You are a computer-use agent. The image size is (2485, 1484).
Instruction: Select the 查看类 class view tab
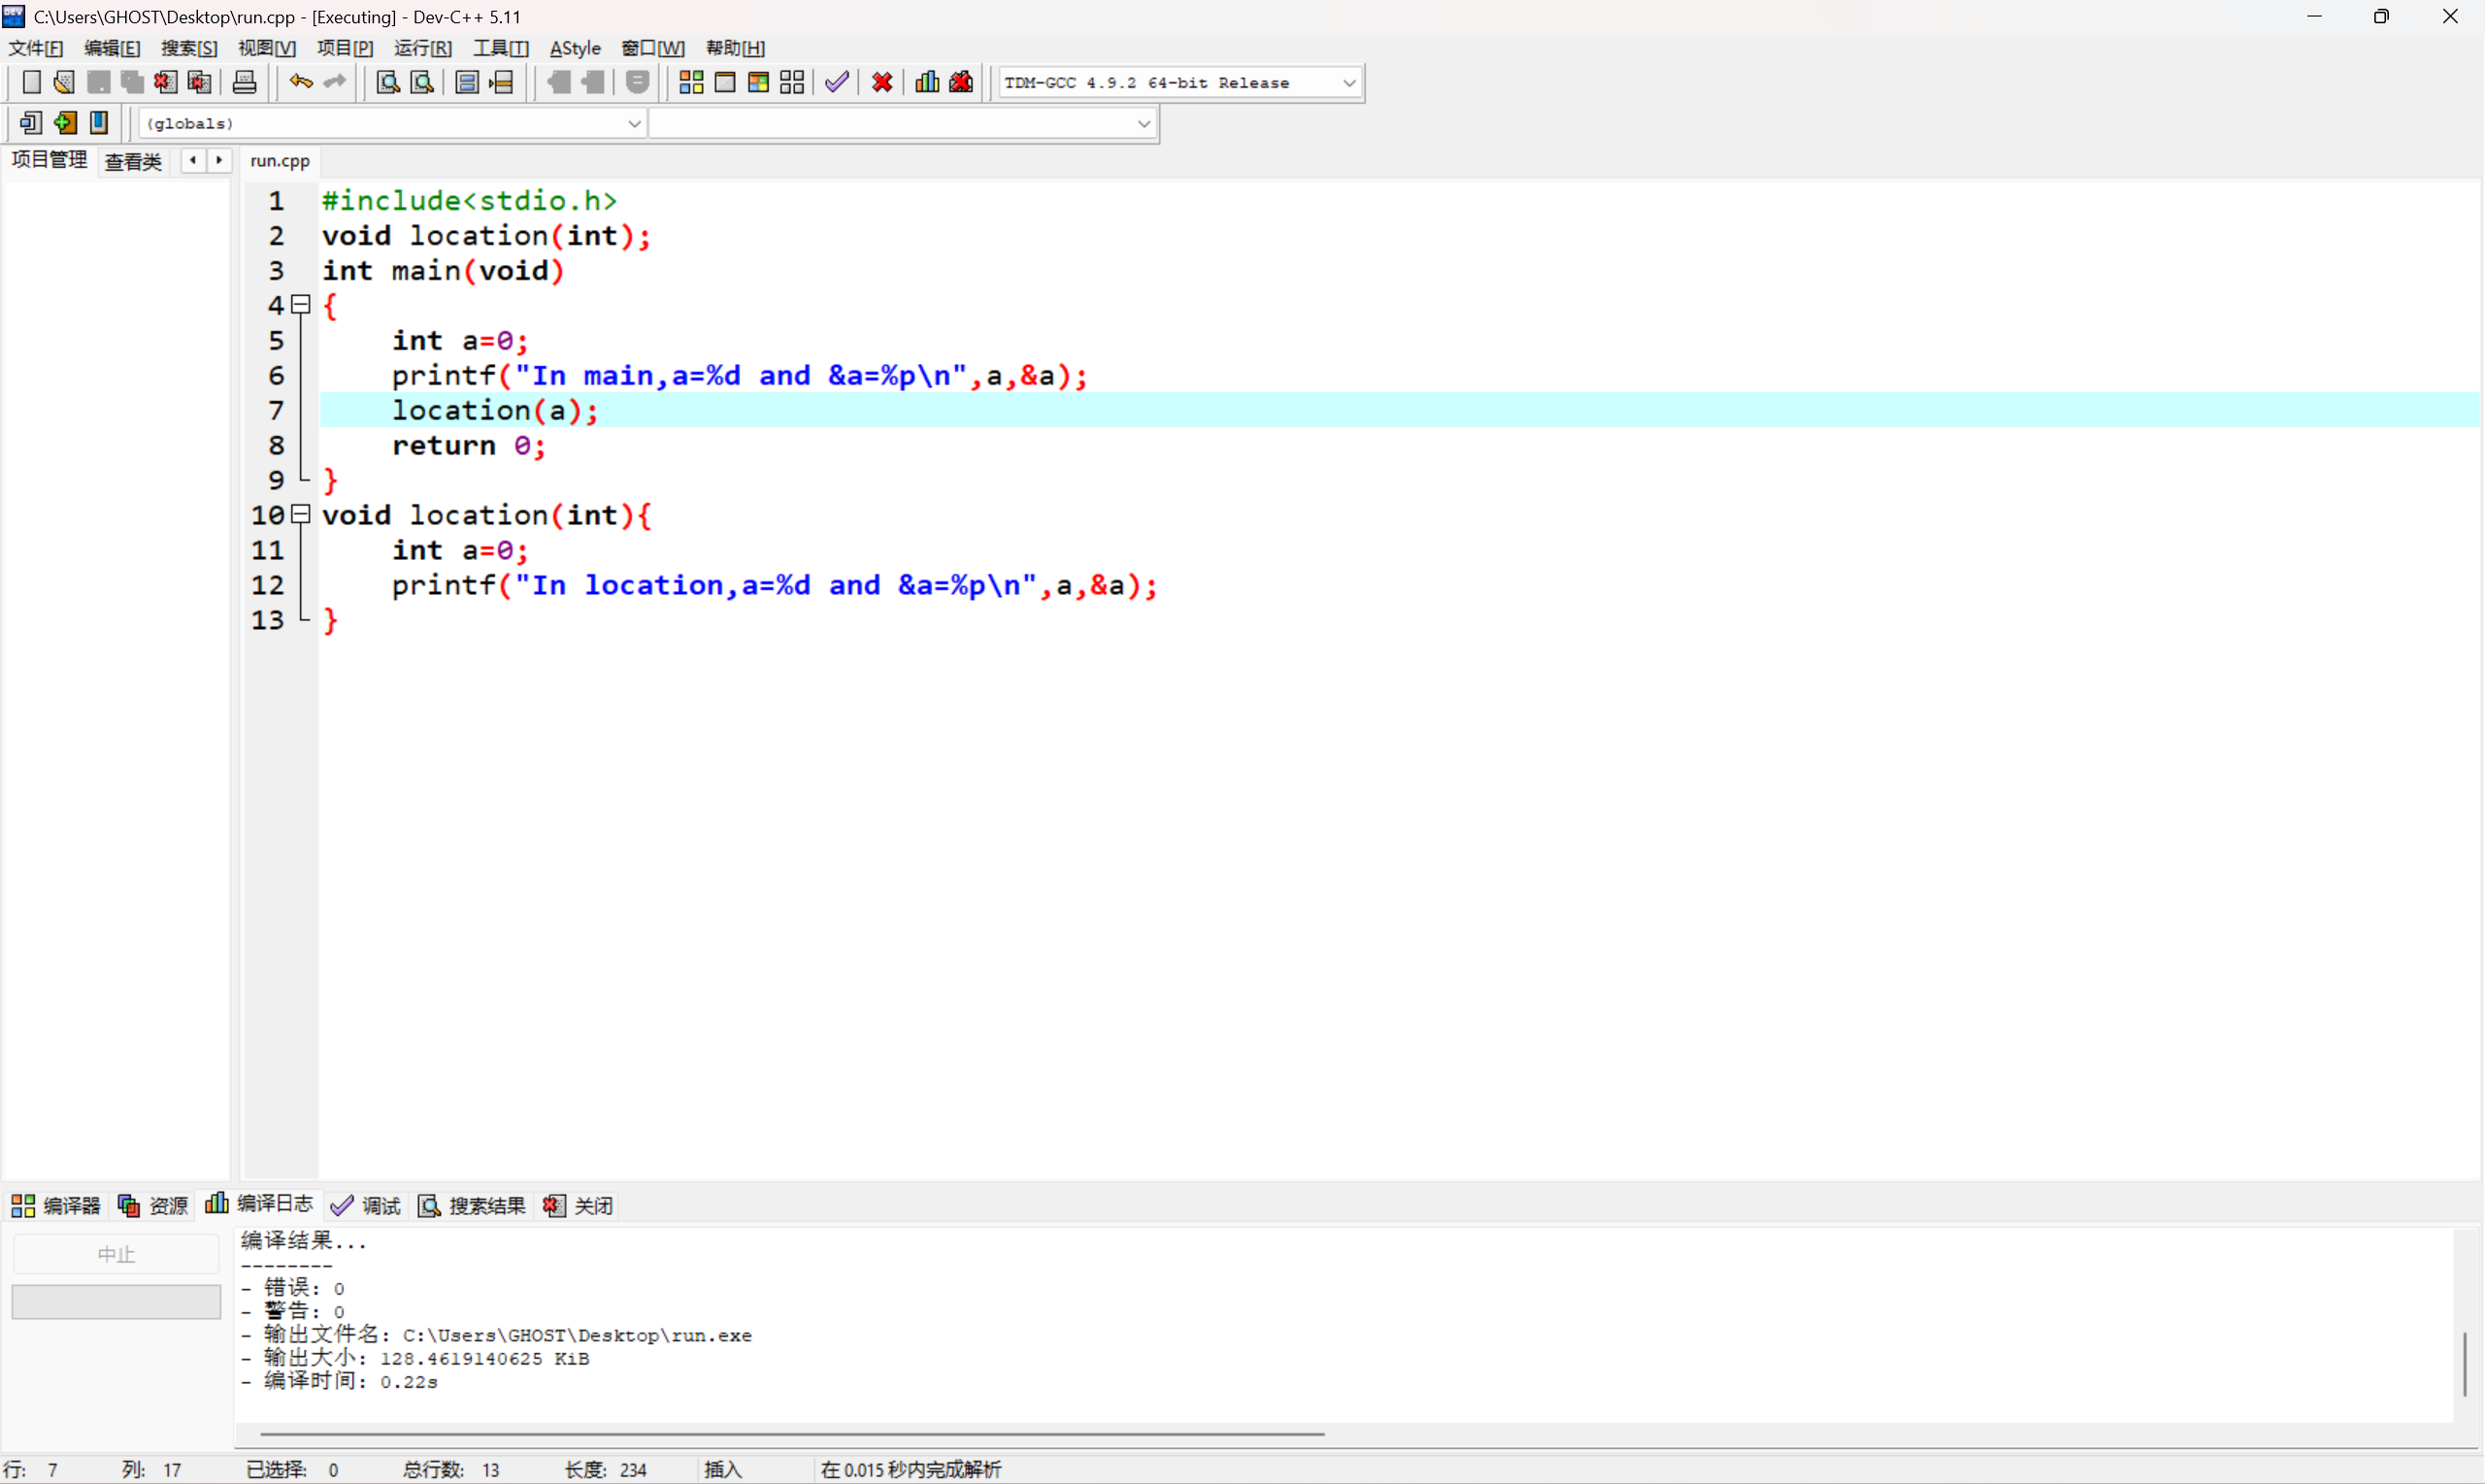click(x=133, y=161)
